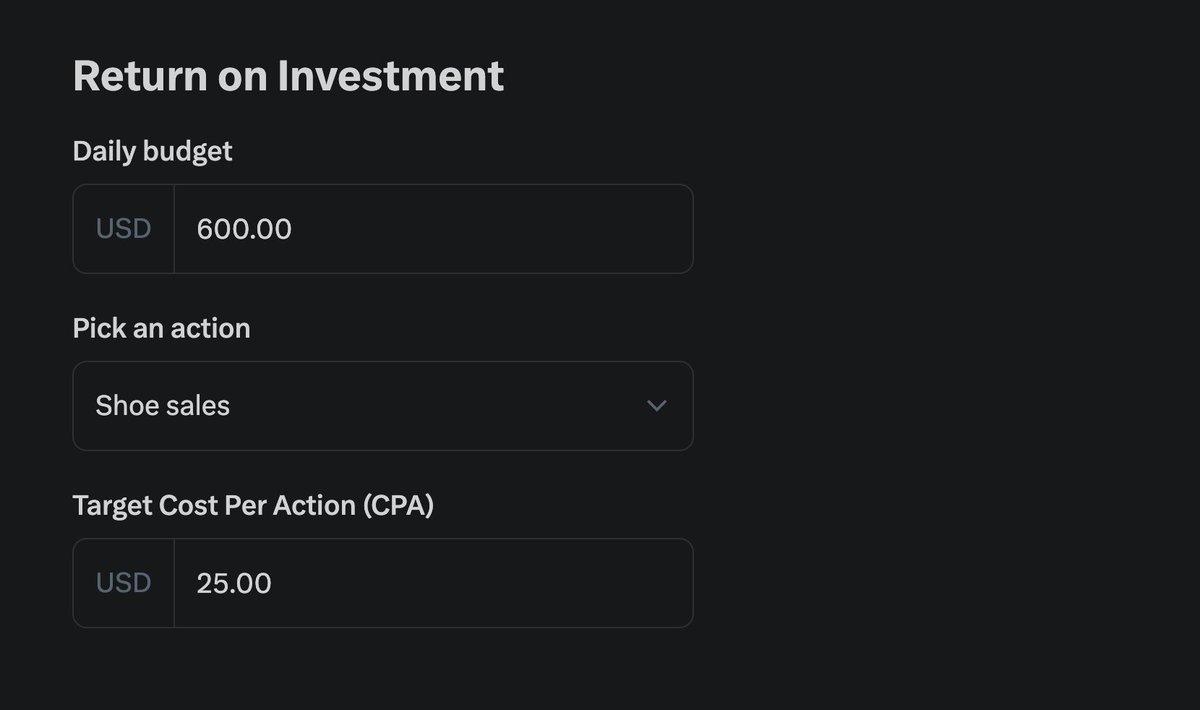
Task: Click the middle of the Shoe sales combo box
Action: coord(382,406)
